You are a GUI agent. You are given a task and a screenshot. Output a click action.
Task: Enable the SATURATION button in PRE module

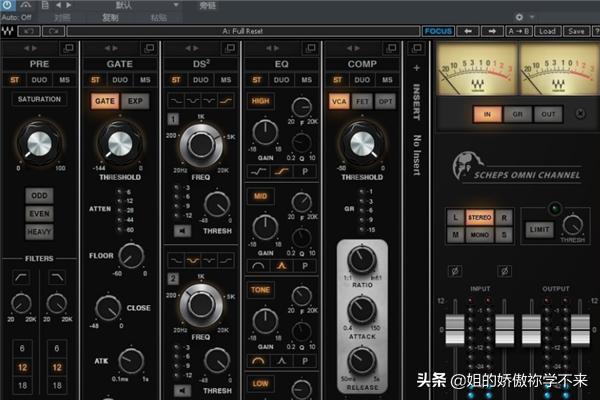38,99
